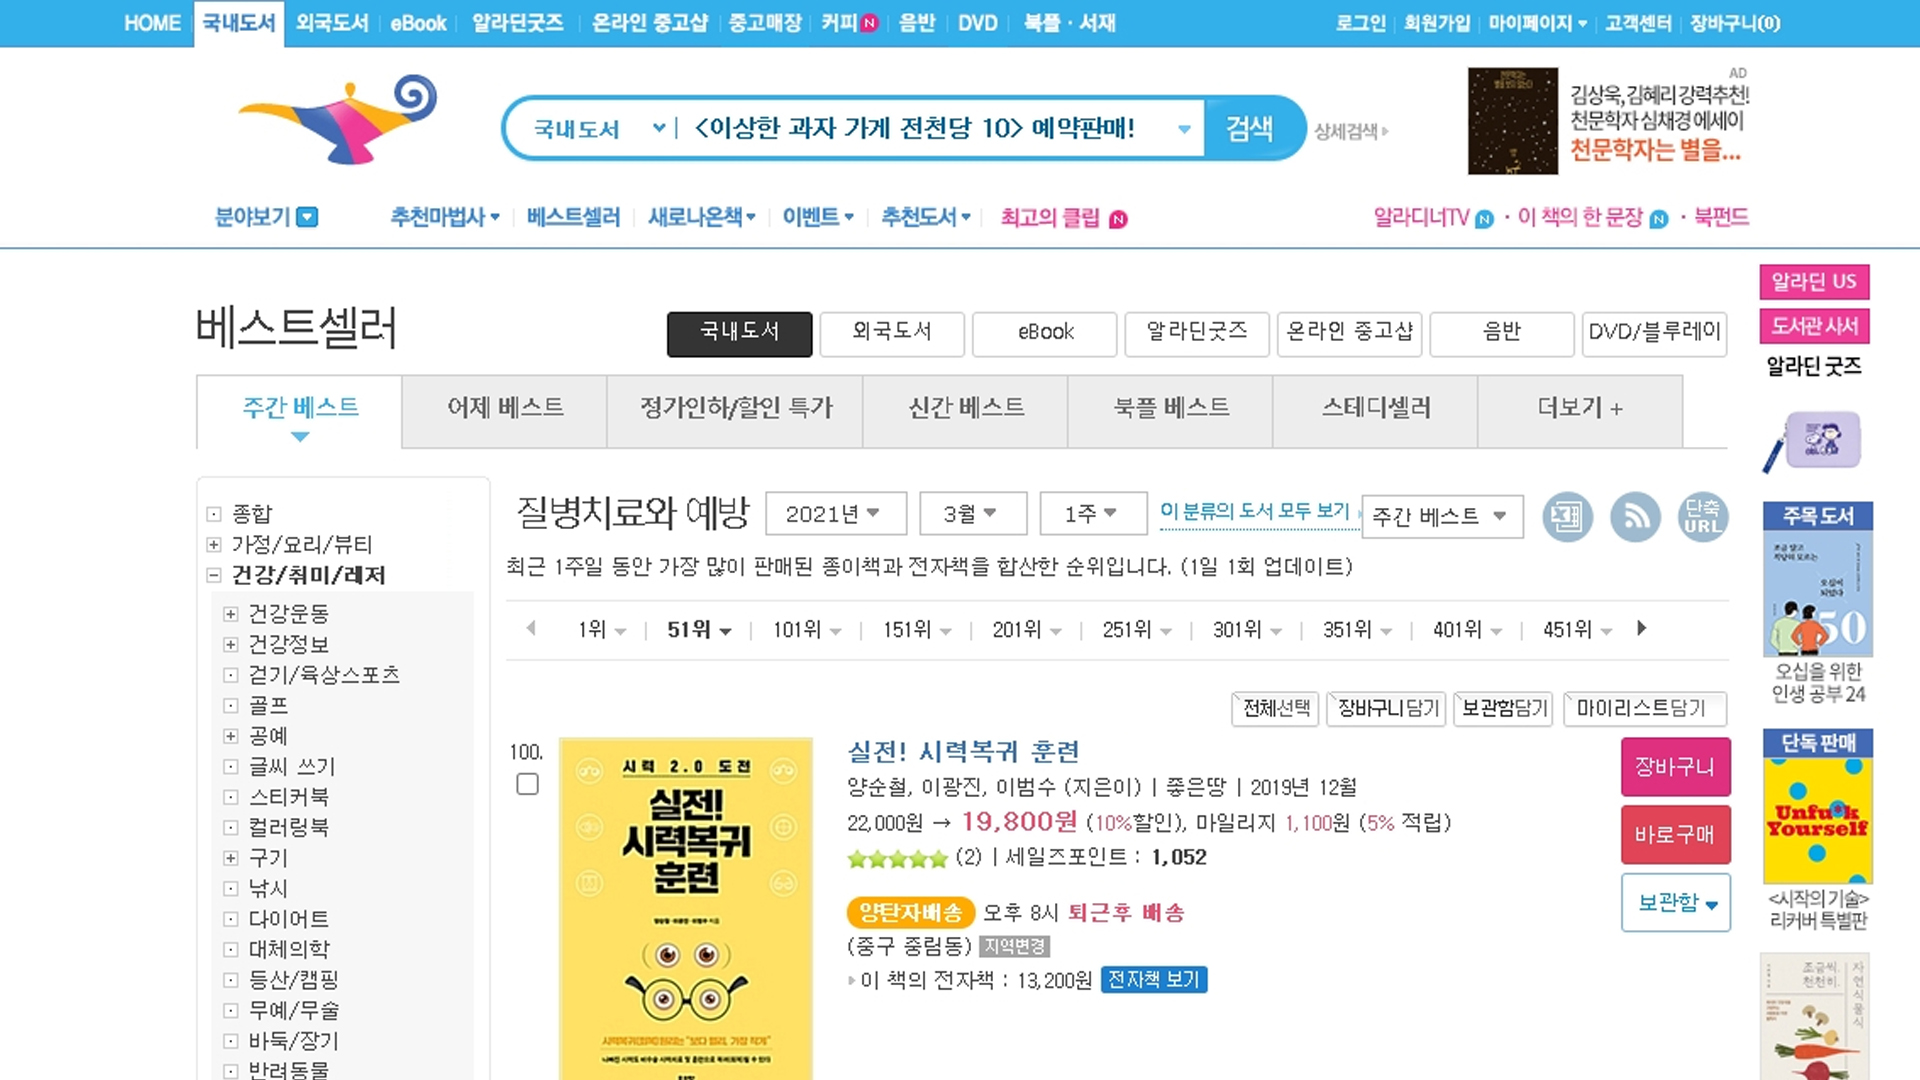Open the 보관함 dropdown button

click(1675, 902)
